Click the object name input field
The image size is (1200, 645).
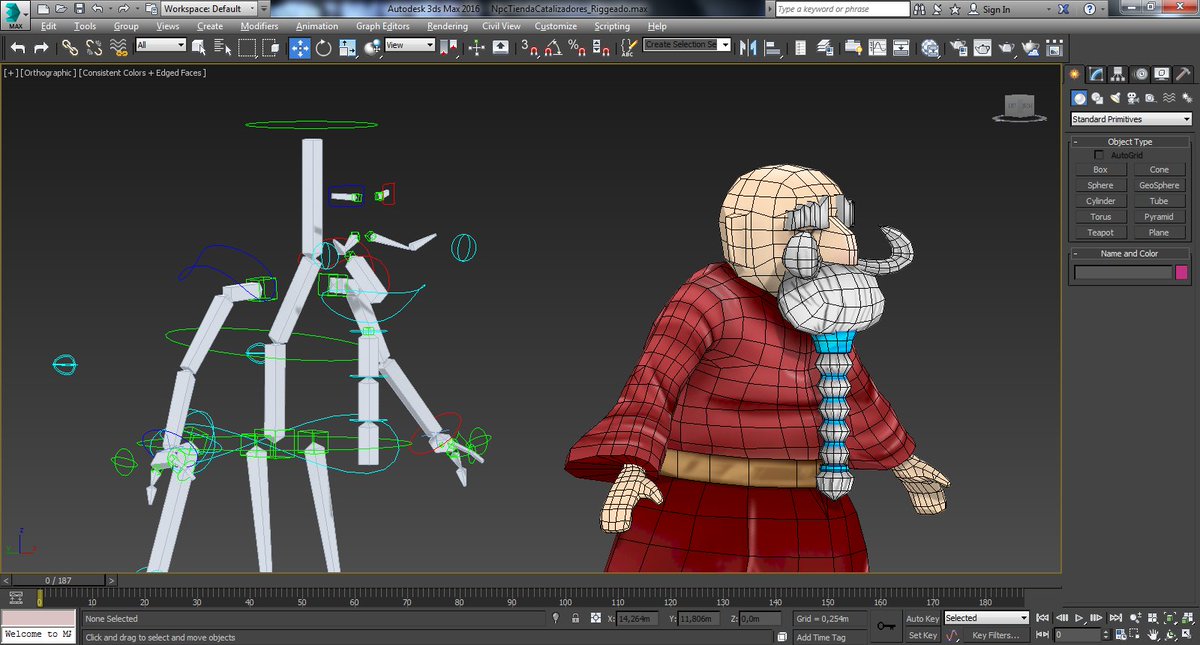click(1122, 272)
